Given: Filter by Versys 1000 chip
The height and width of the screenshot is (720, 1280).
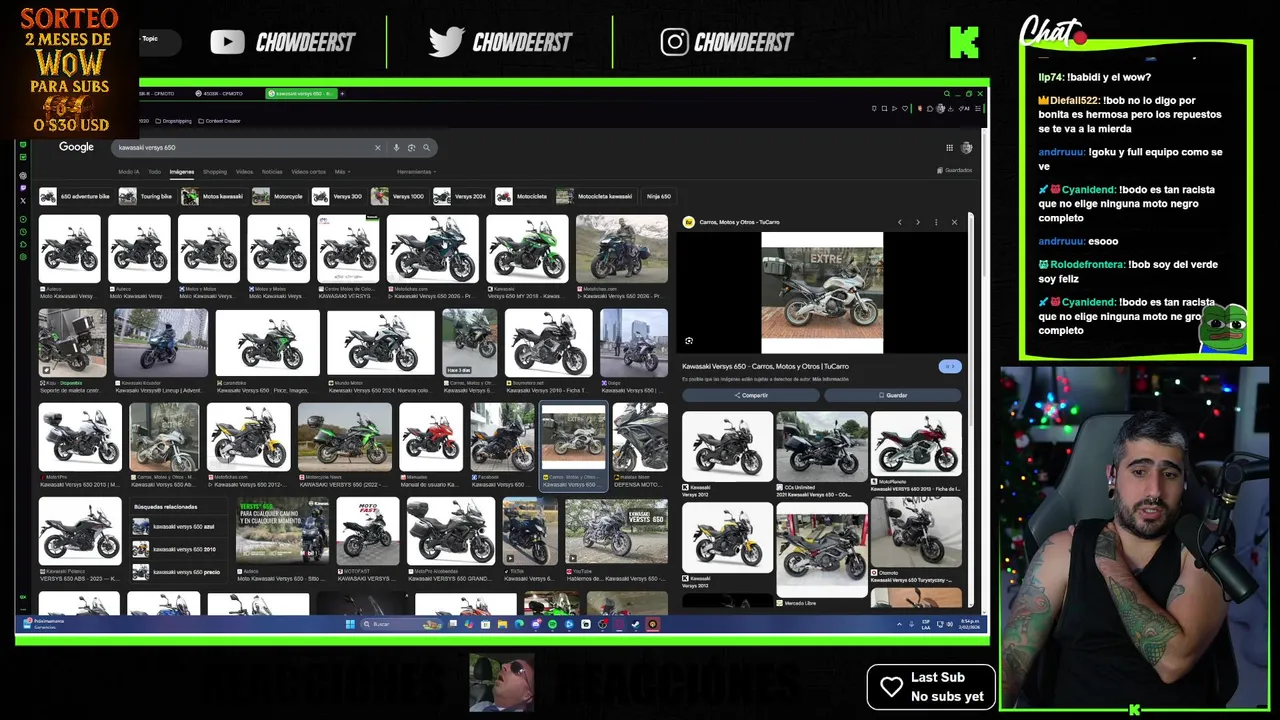Looking at the screenshot, I should (x=398, y=196).
